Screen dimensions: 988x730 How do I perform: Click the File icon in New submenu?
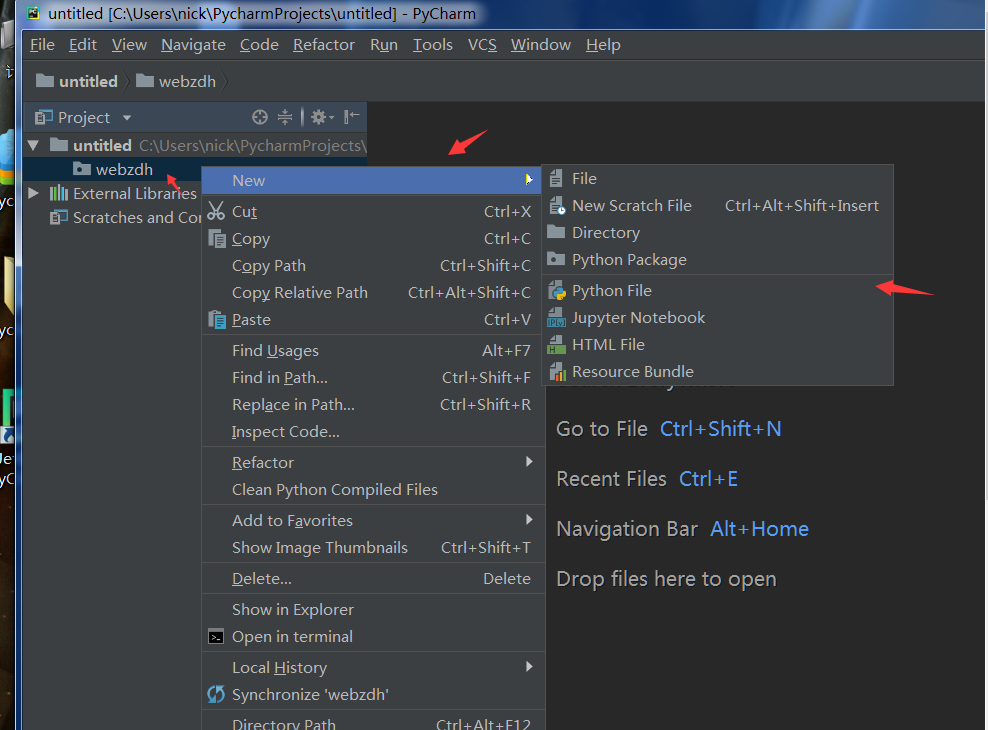(x=556, y=179)
